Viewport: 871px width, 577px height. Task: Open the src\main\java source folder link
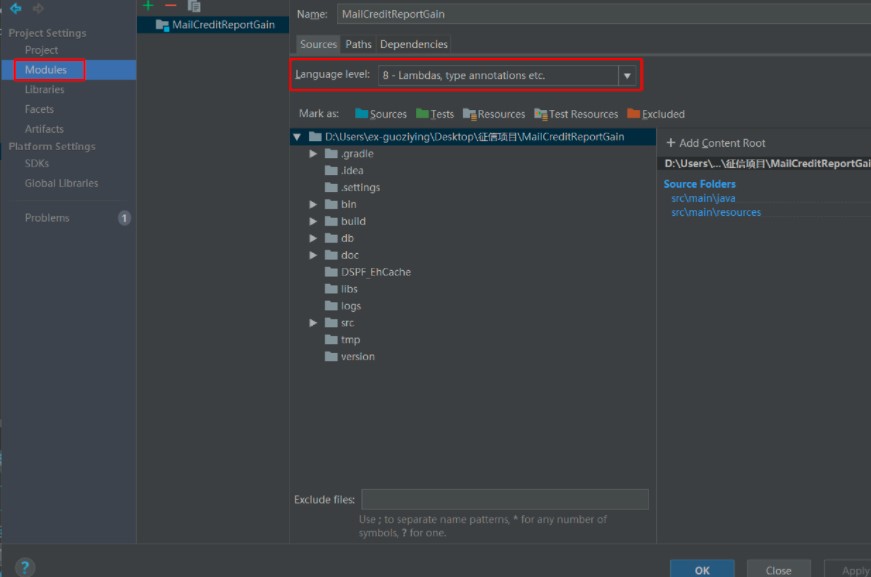(x=703, y=198)
